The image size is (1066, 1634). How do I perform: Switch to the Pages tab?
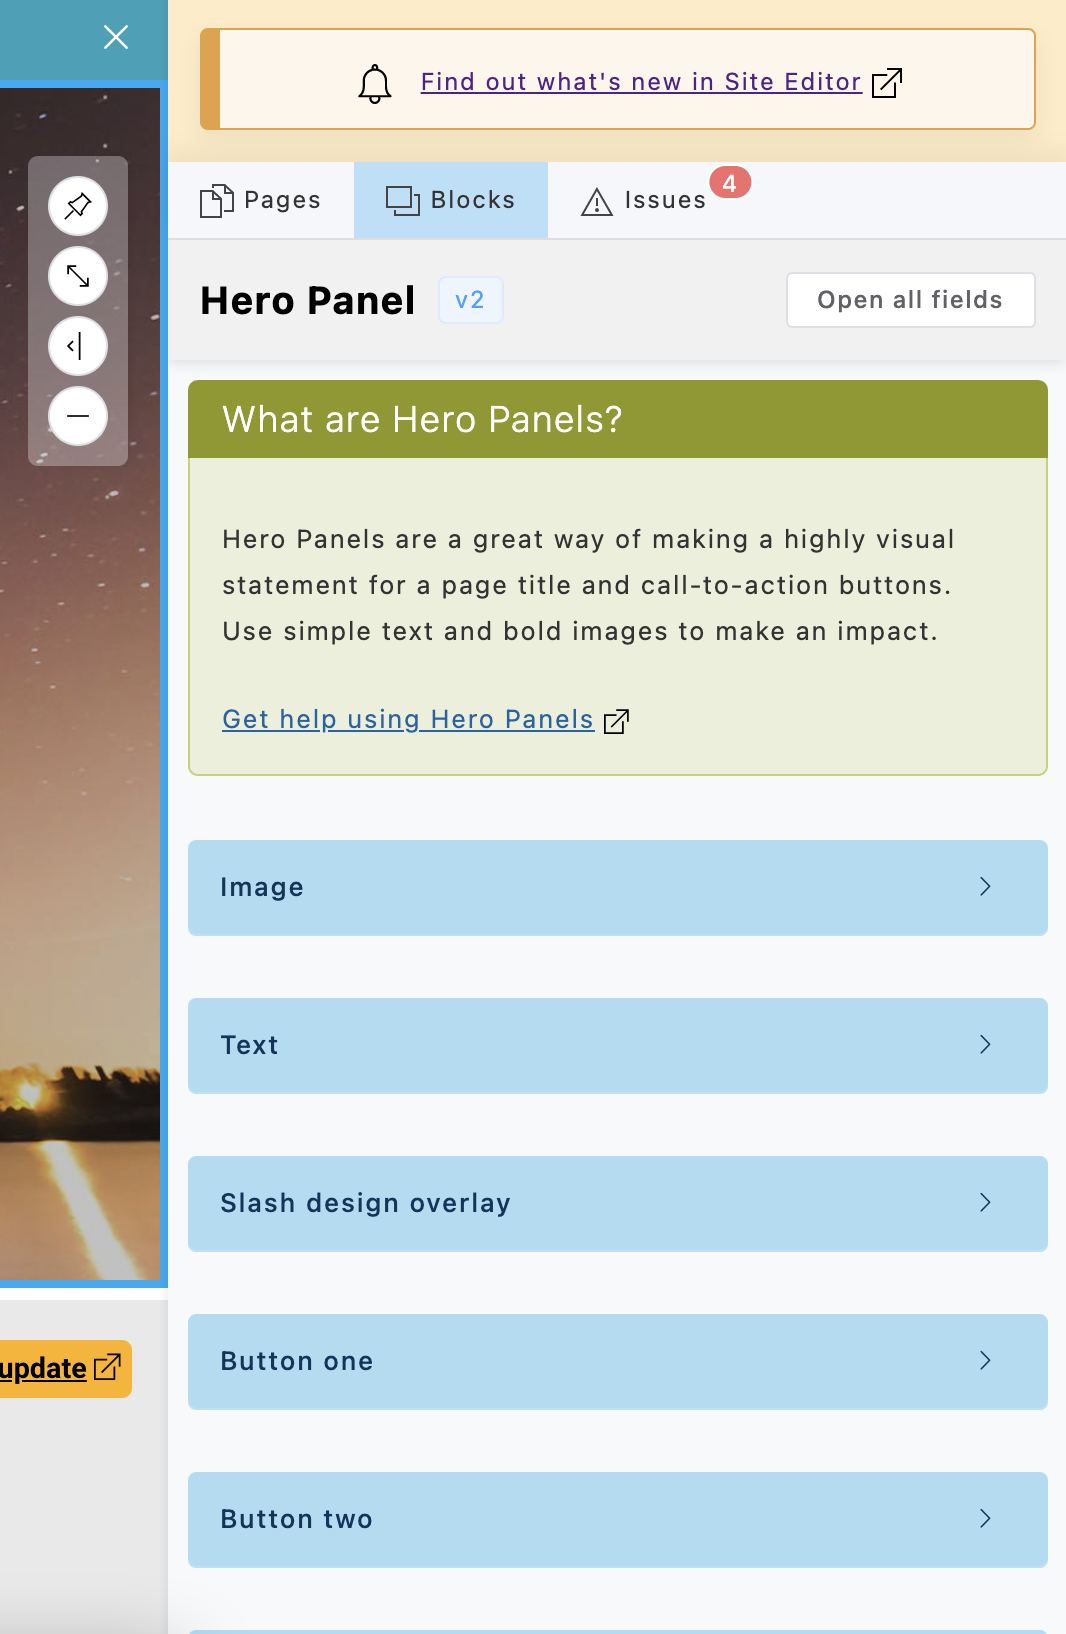[x=261, y=200]
